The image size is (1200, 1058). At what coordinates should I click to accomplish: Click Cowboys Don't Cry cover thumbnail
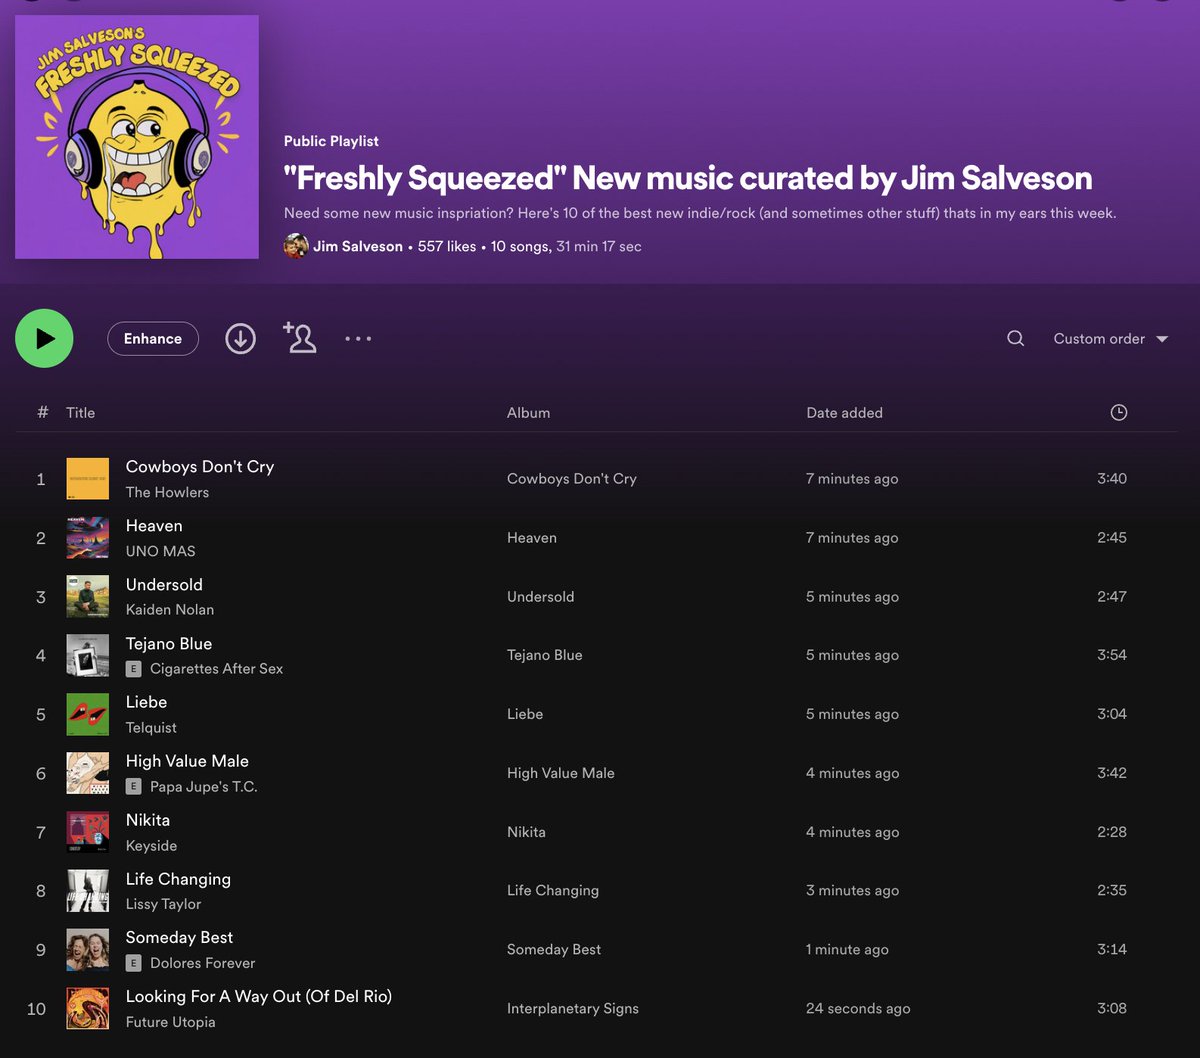click(x=87, y=479)
